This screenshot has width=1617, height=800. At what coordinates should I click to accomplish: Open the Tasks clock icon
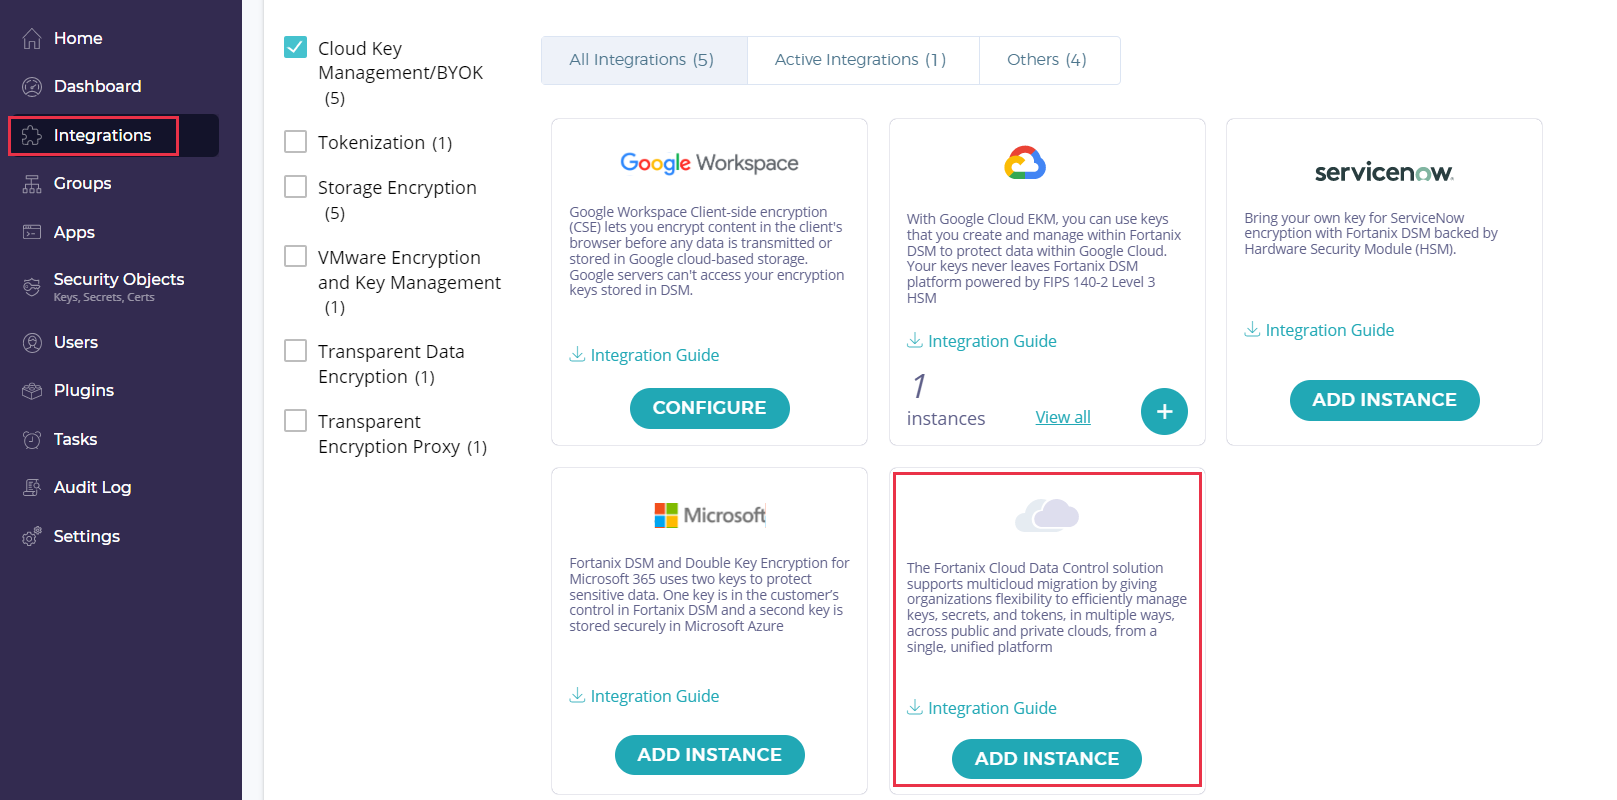[32, 440]
